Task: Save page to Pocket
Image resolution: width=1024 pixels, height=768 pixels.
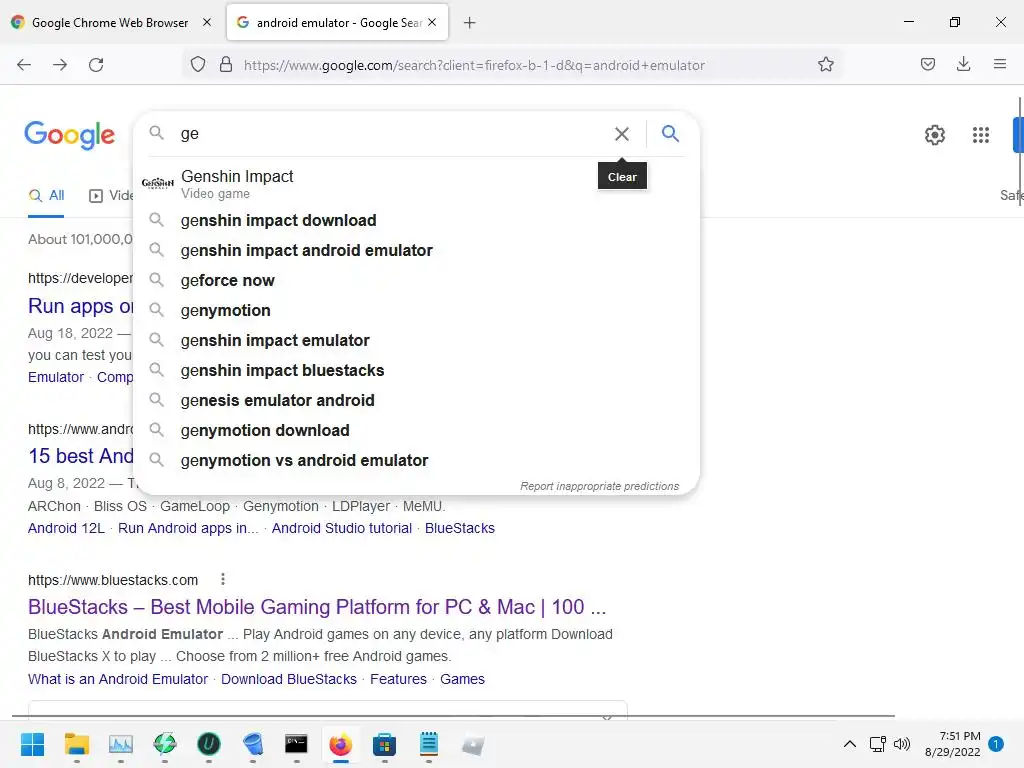Action: coord(927,64)
